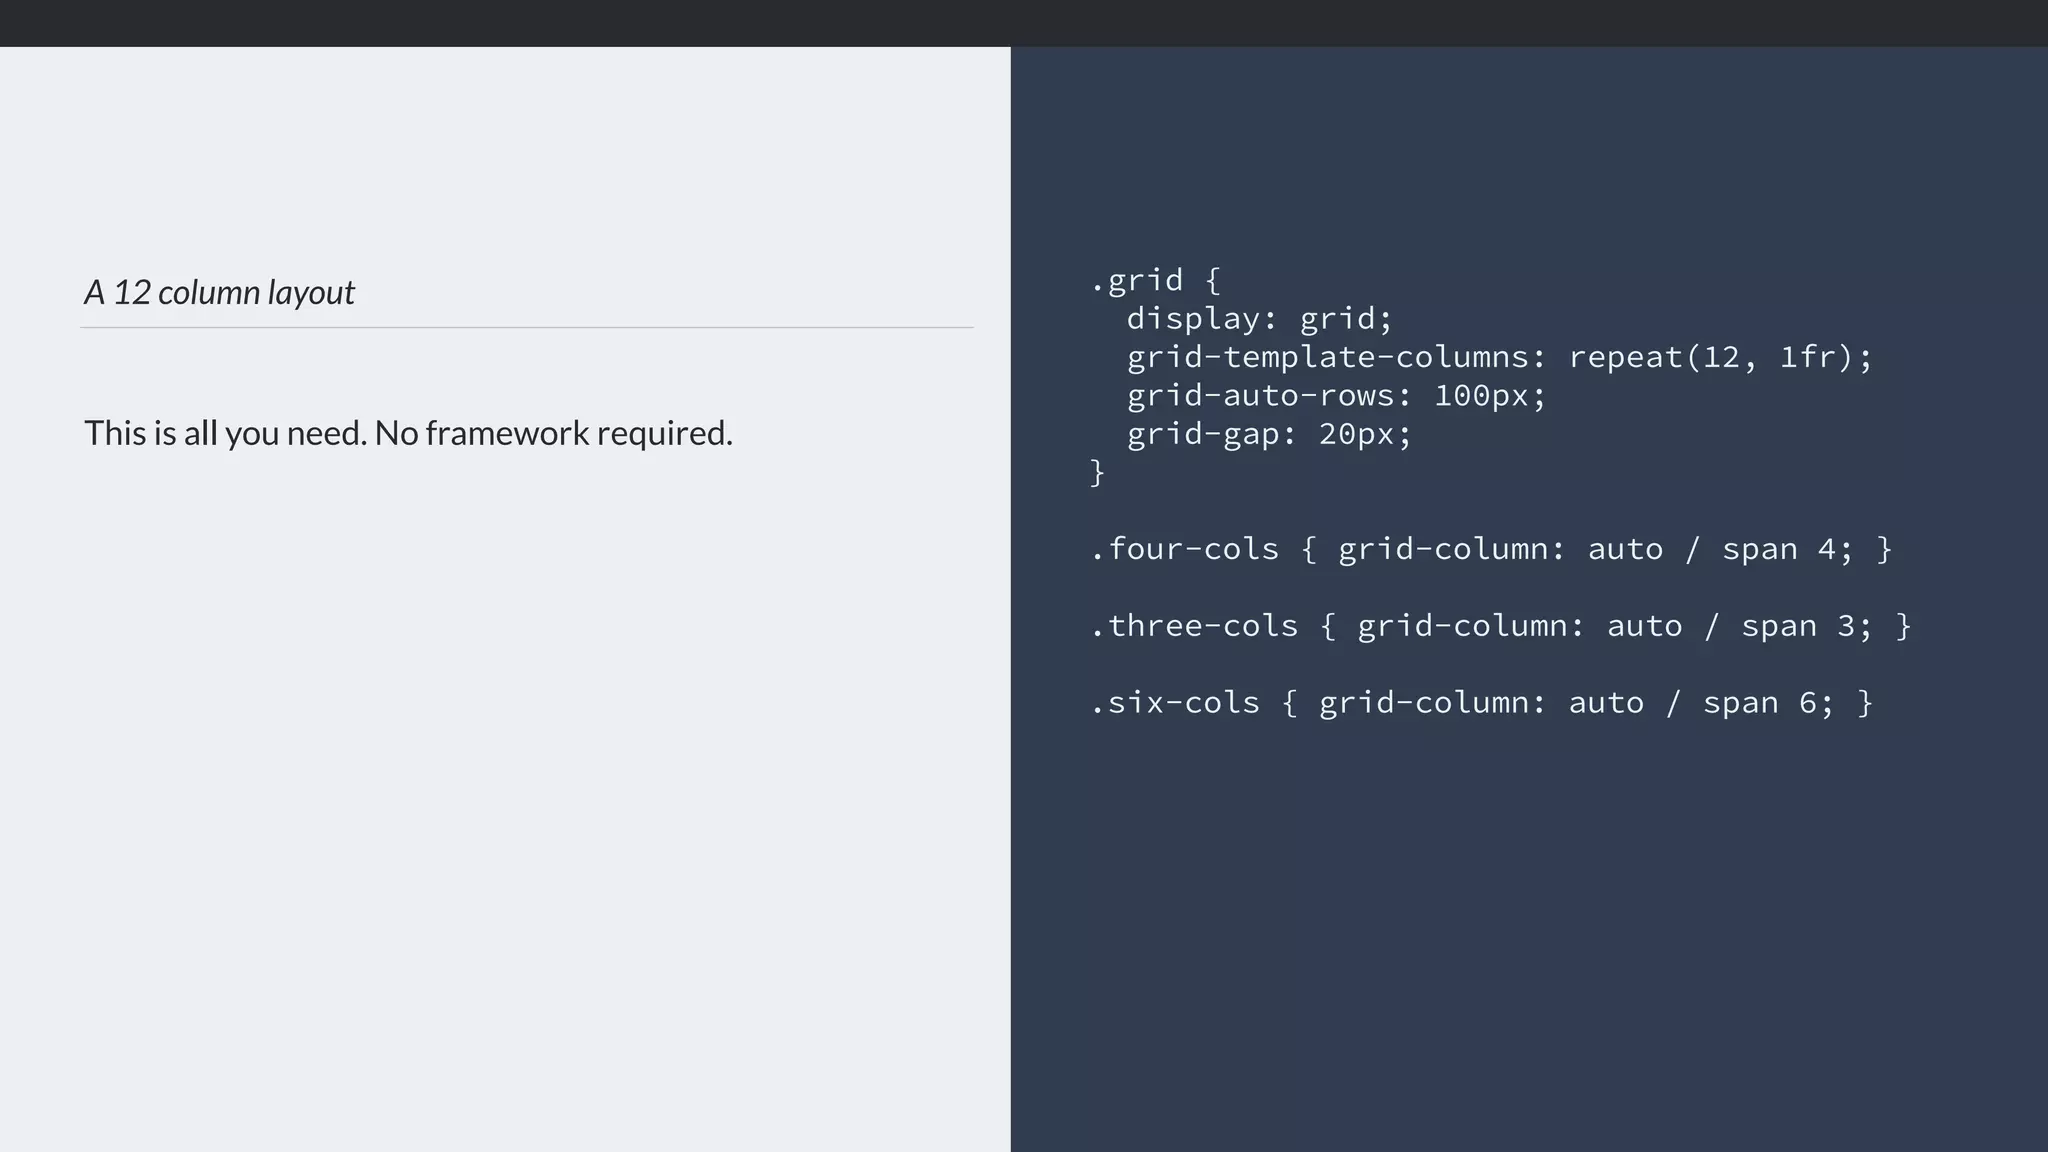
Task: Click the closing brace of the .grid rule
Action: 1097,472
